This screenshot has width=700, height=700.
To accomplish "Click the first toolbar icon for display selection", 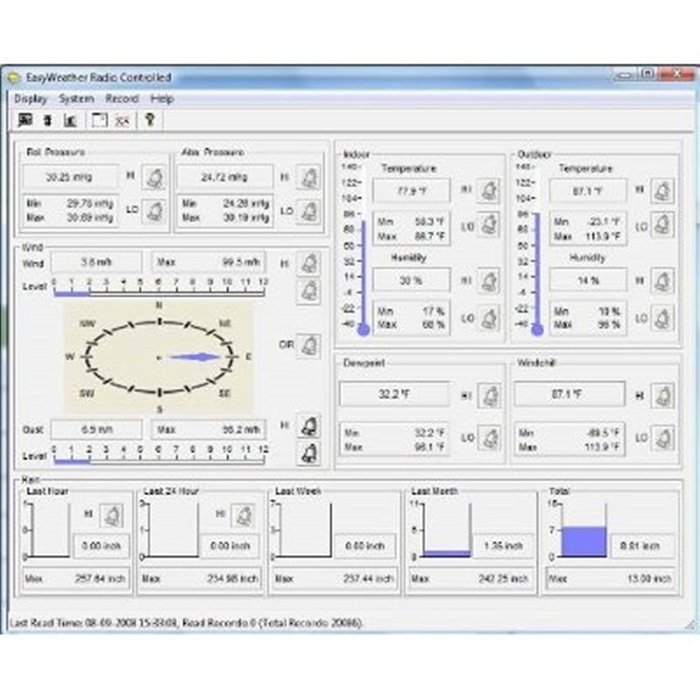I will (x=25, y=120).
